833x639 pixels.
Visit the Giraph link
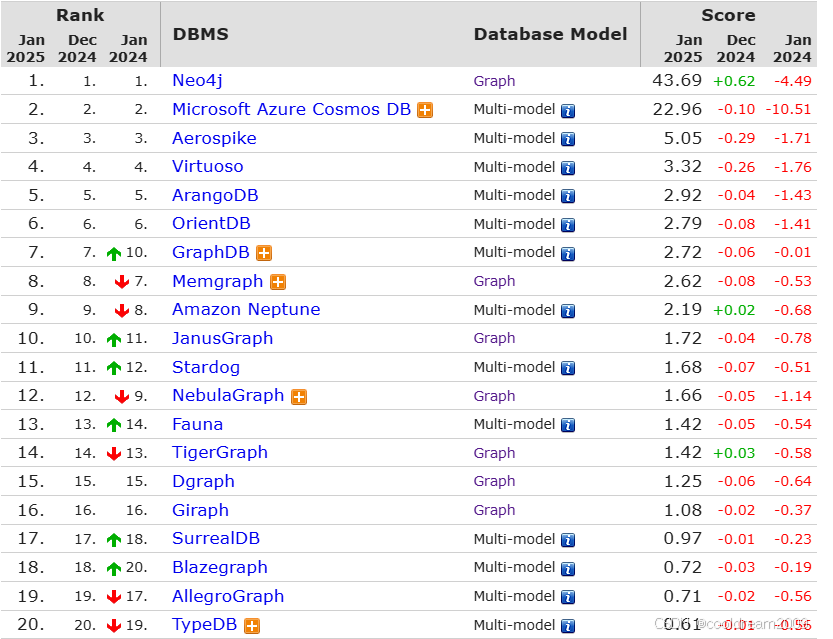point(200,510)
